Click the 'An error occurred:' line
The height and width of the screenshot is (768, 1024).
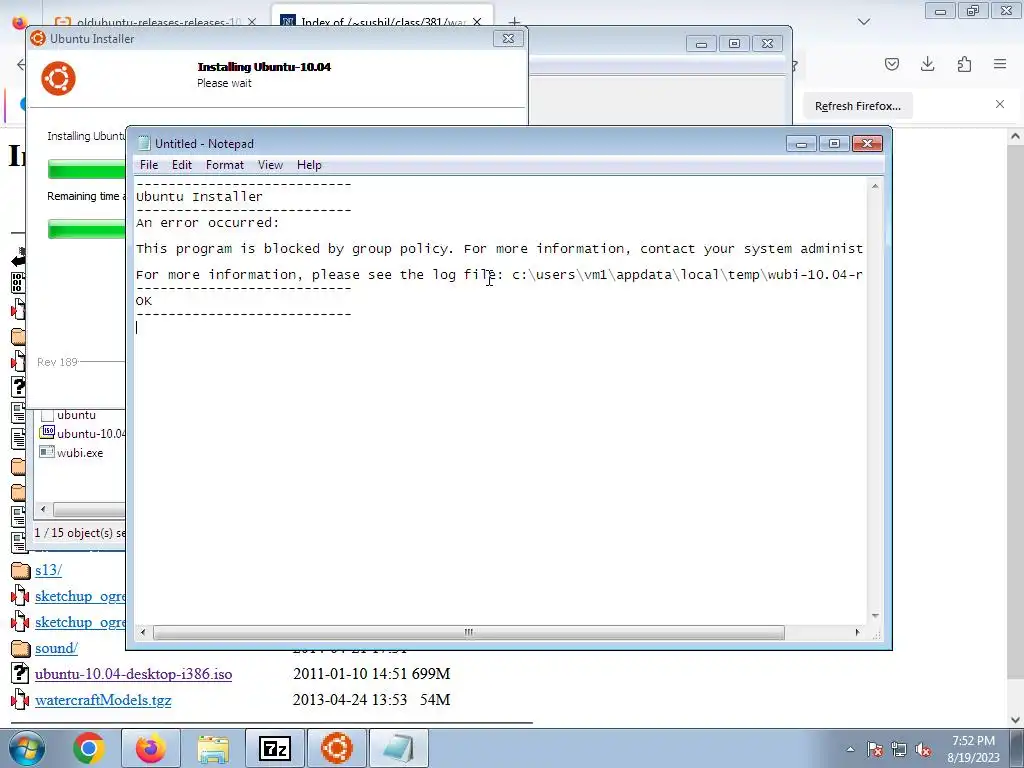(208, 223)
